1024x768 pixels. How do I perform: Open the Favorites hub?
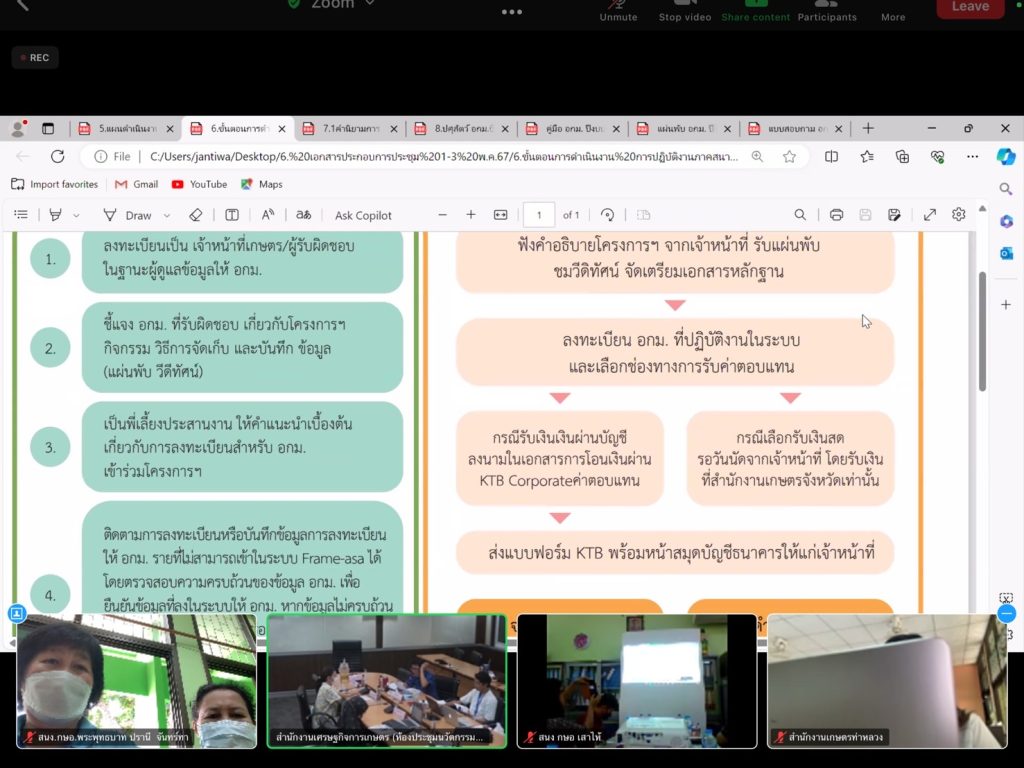tap(867, 157)
